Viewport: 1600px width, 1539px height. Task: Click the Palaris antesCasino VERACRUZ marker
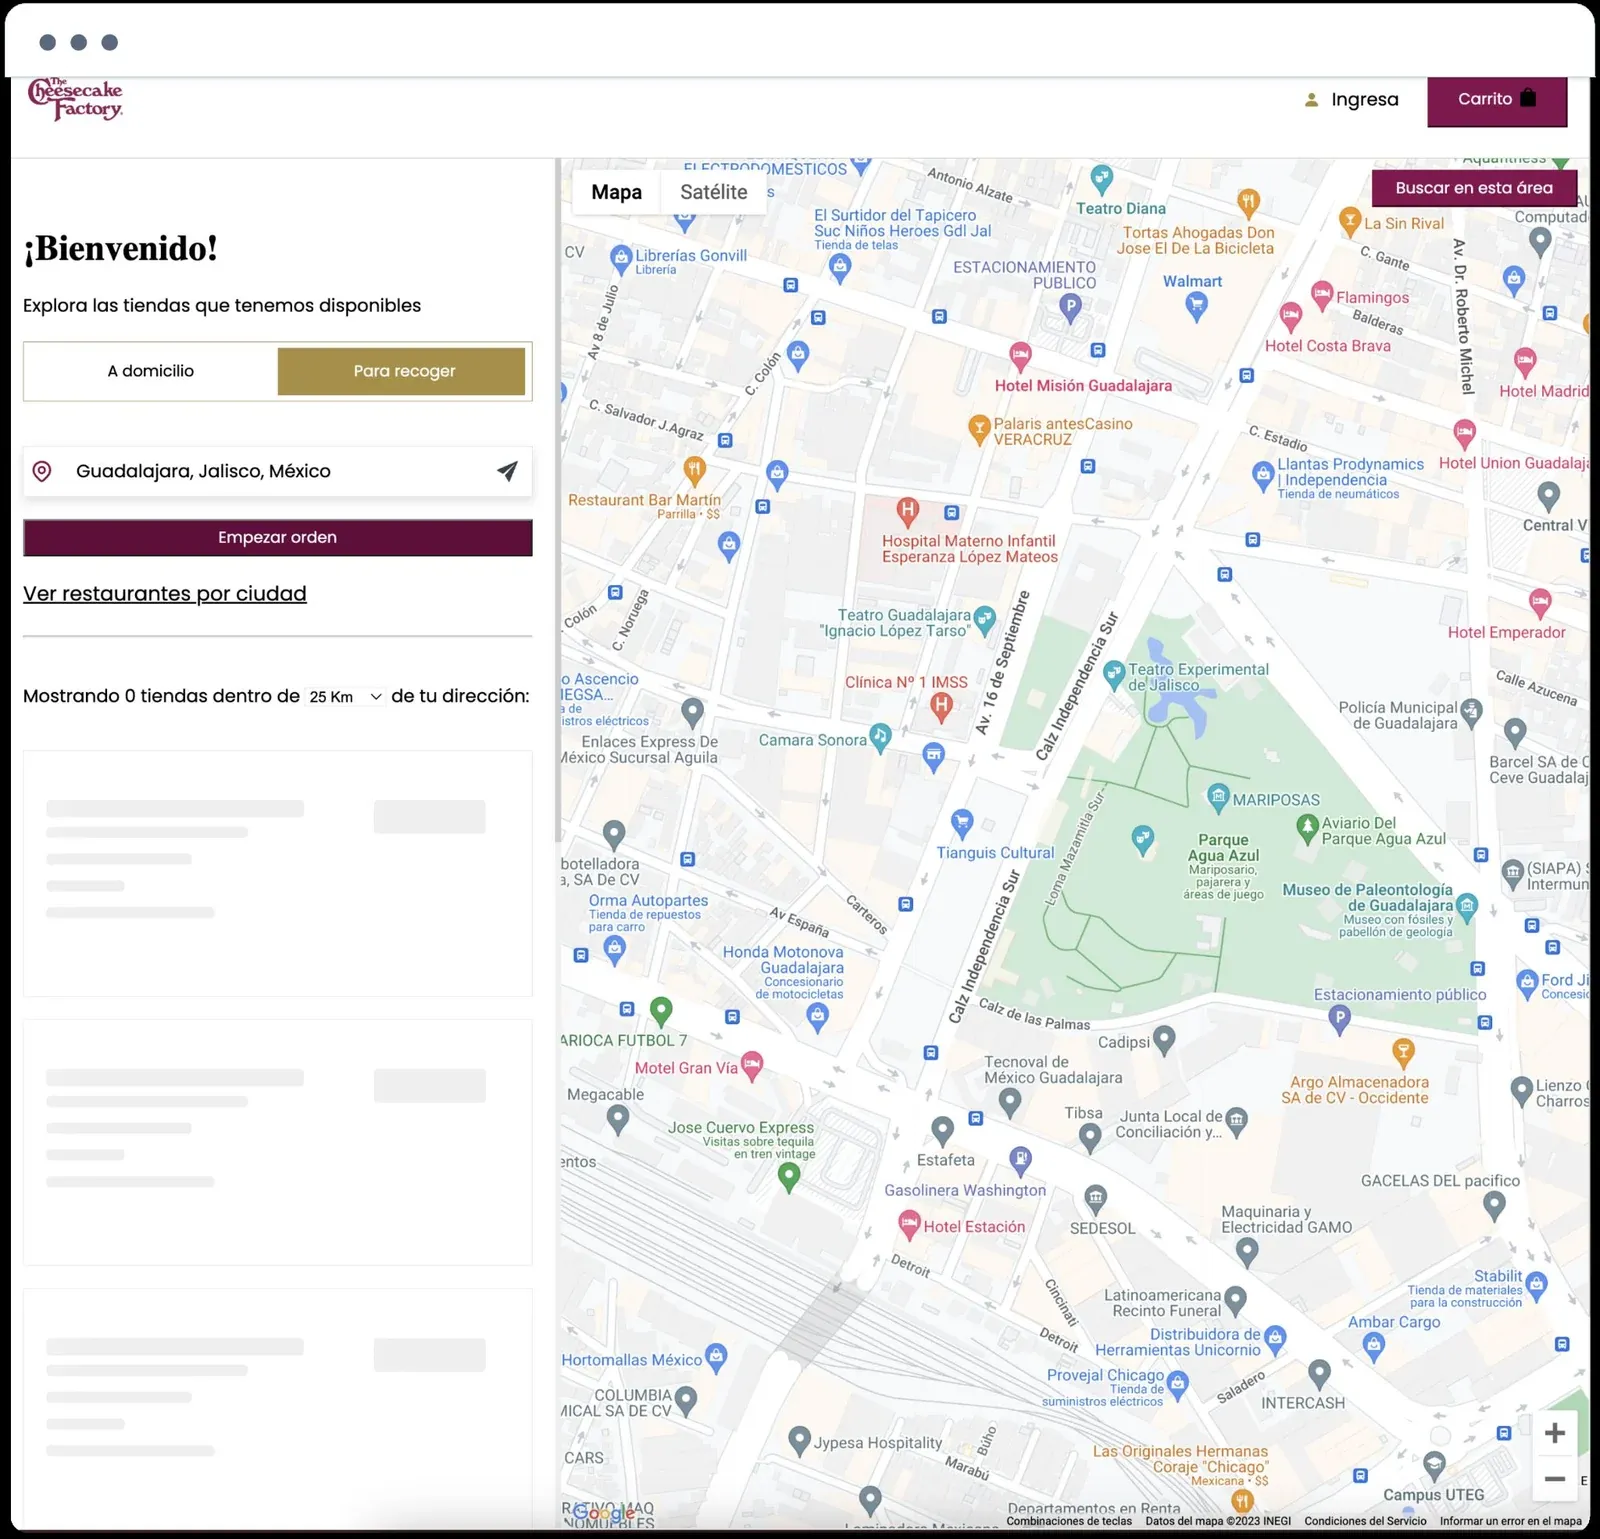[980, 429]
